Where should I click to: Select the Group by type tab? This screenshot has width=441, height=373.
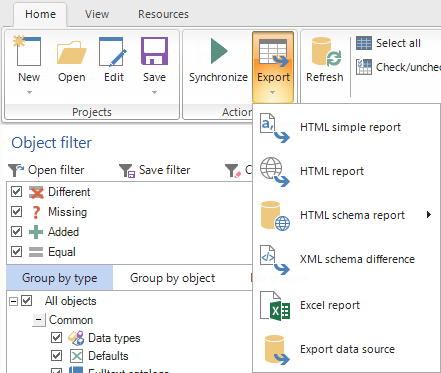click(x=60, y=278)
